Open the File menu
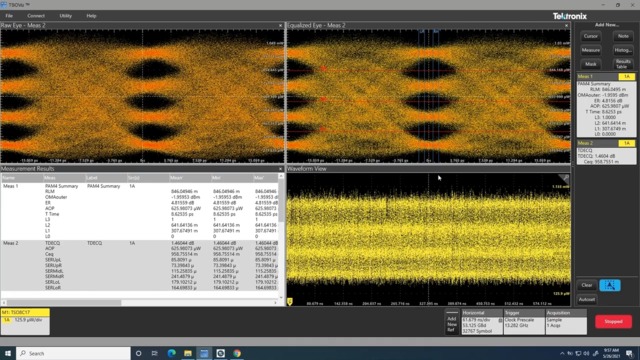Screen dimensions: 640x360 click(9, 16)
